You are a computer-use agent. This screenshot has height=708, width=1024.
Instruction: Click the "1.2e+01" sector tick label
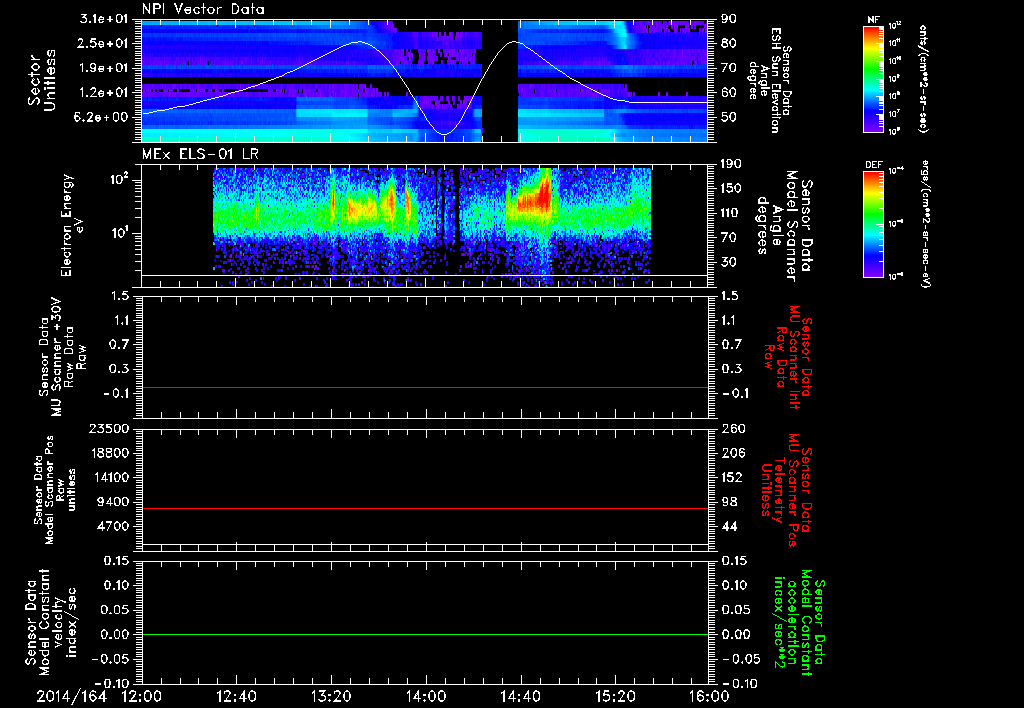pos(104,93)
